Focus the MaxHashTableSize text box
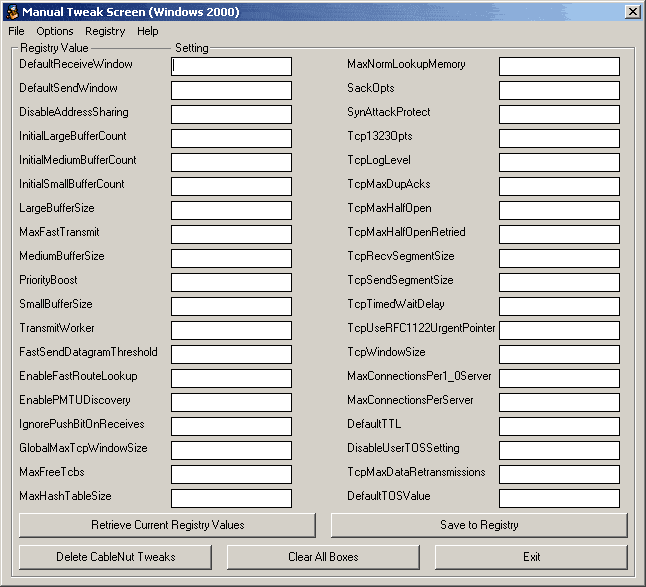Screen dimensions: 646x587 pyautogui.click(x=231, y=498)
